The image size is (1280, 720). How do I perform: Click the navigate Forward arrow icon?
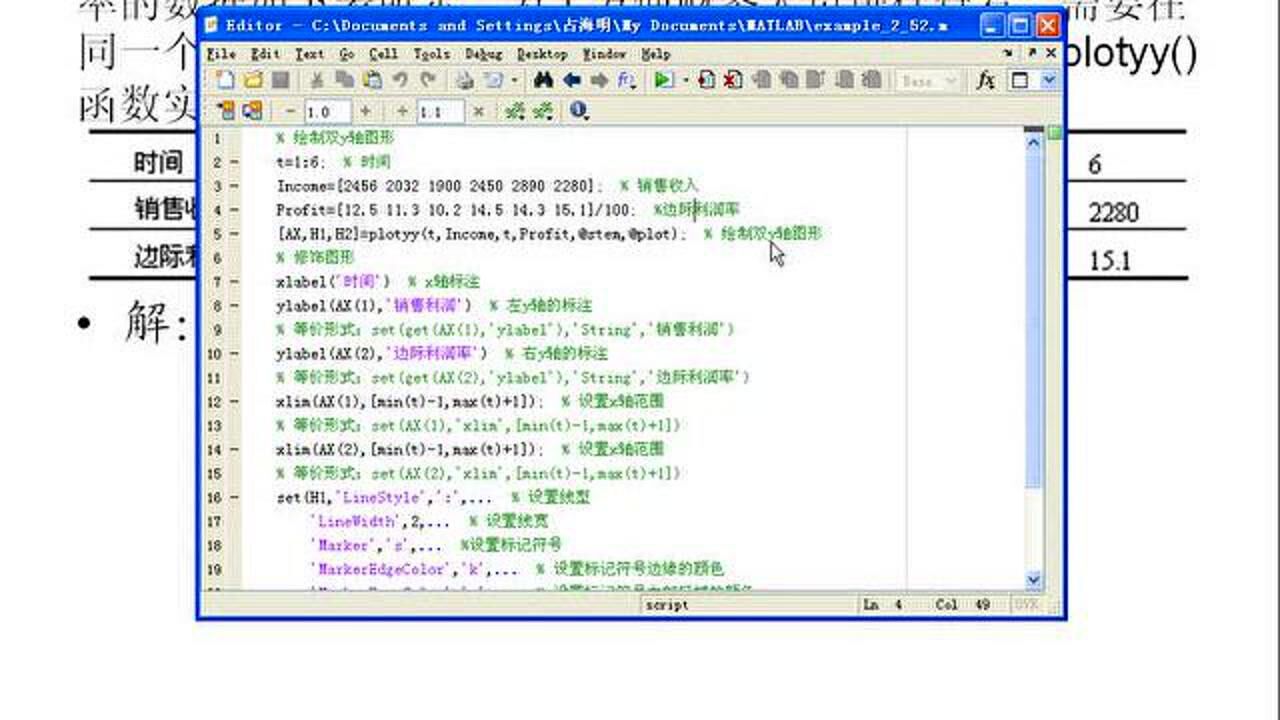(x=599, y=80)
